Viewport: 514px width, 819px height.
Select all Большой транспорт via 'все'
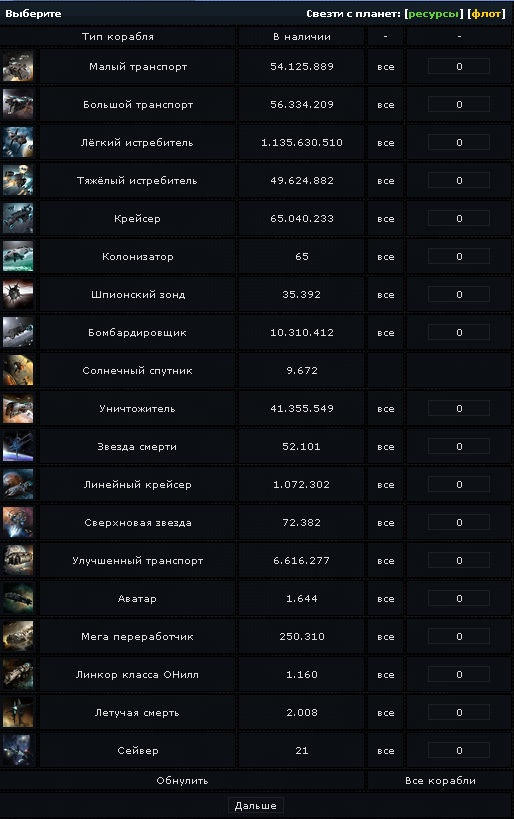386,105
